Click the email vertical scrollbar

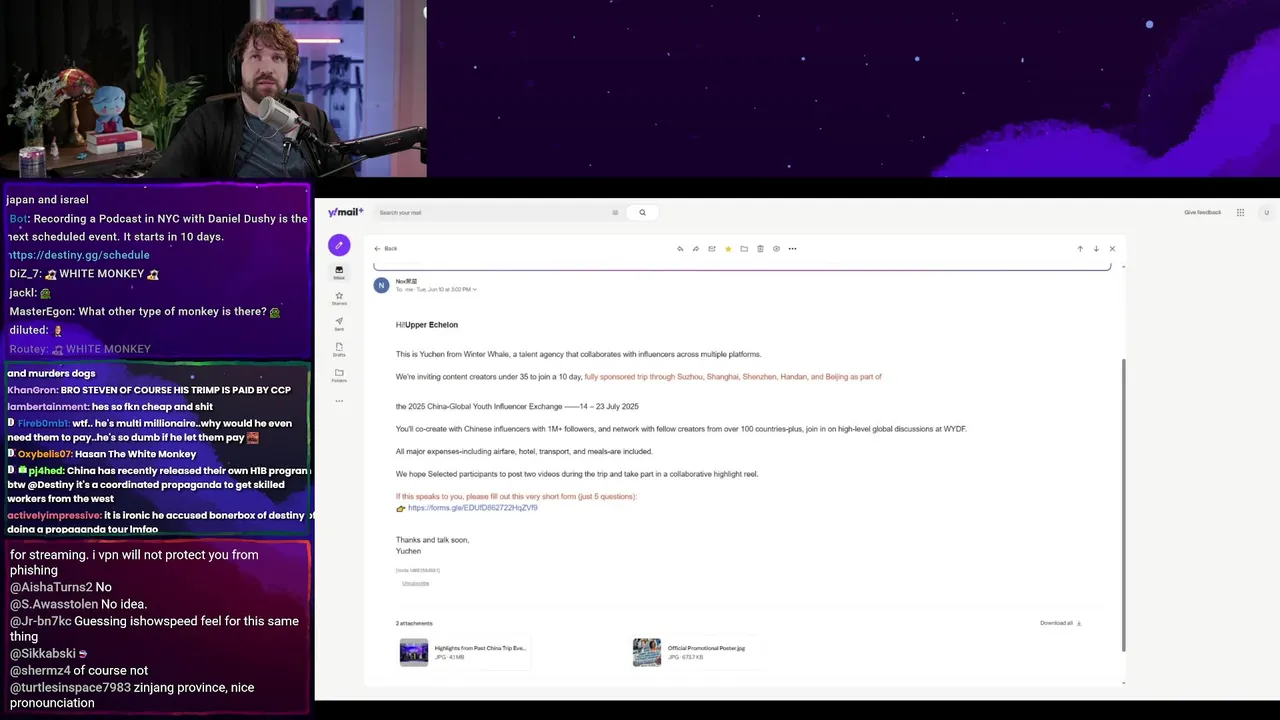pos(1123,505)
